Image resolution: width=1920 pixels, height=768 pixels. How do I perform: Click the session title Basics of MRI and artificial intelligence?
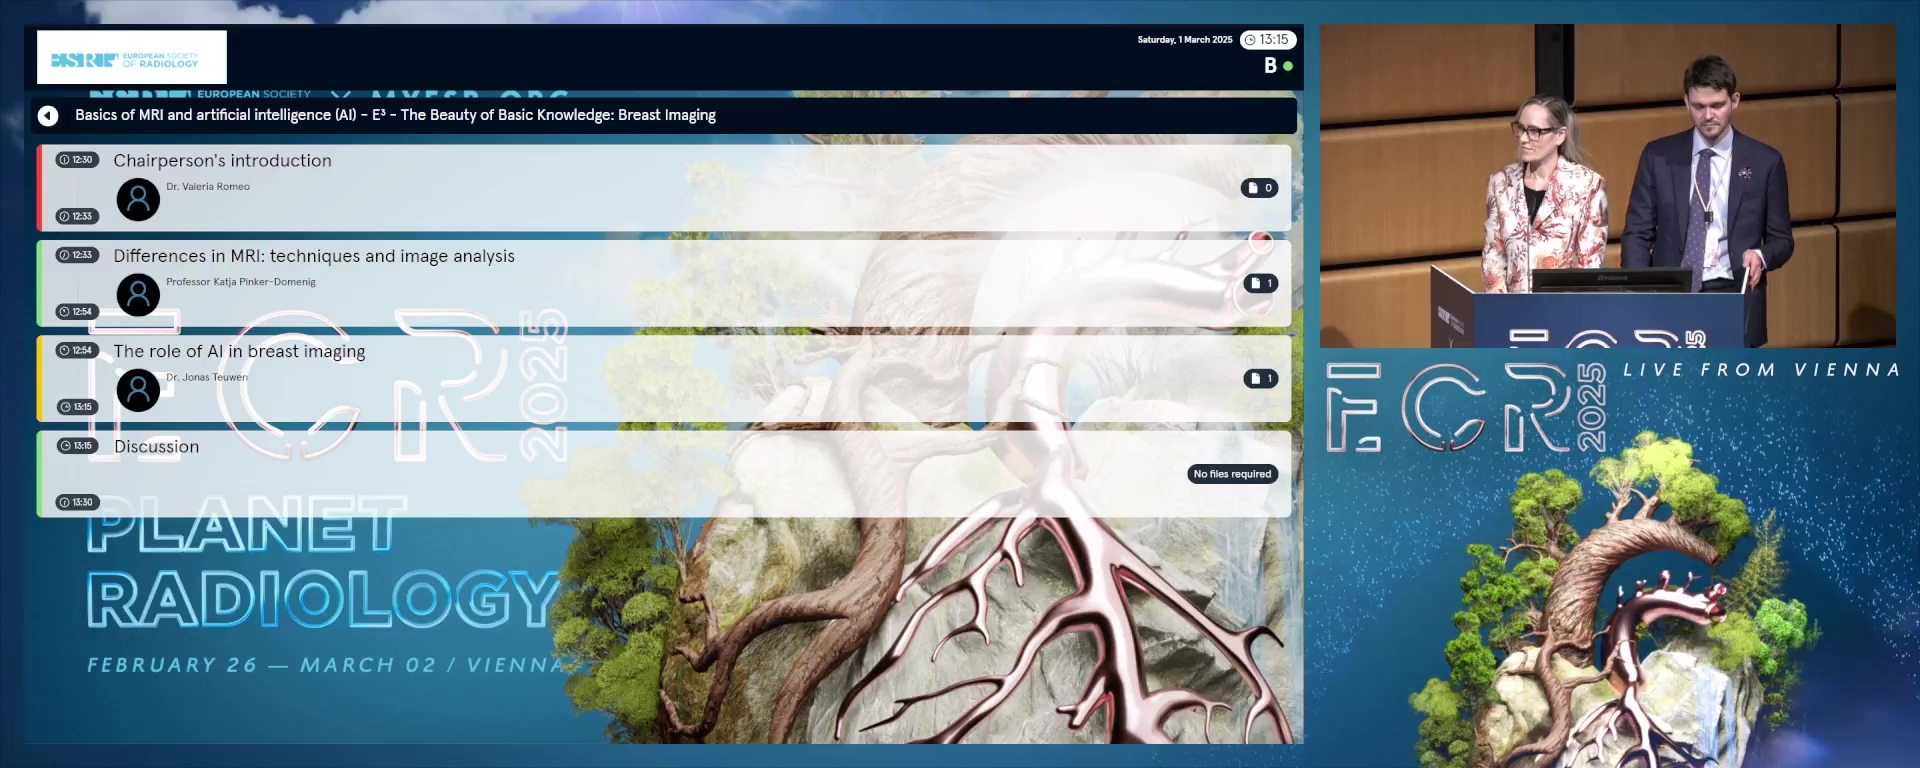click(396, 115)
